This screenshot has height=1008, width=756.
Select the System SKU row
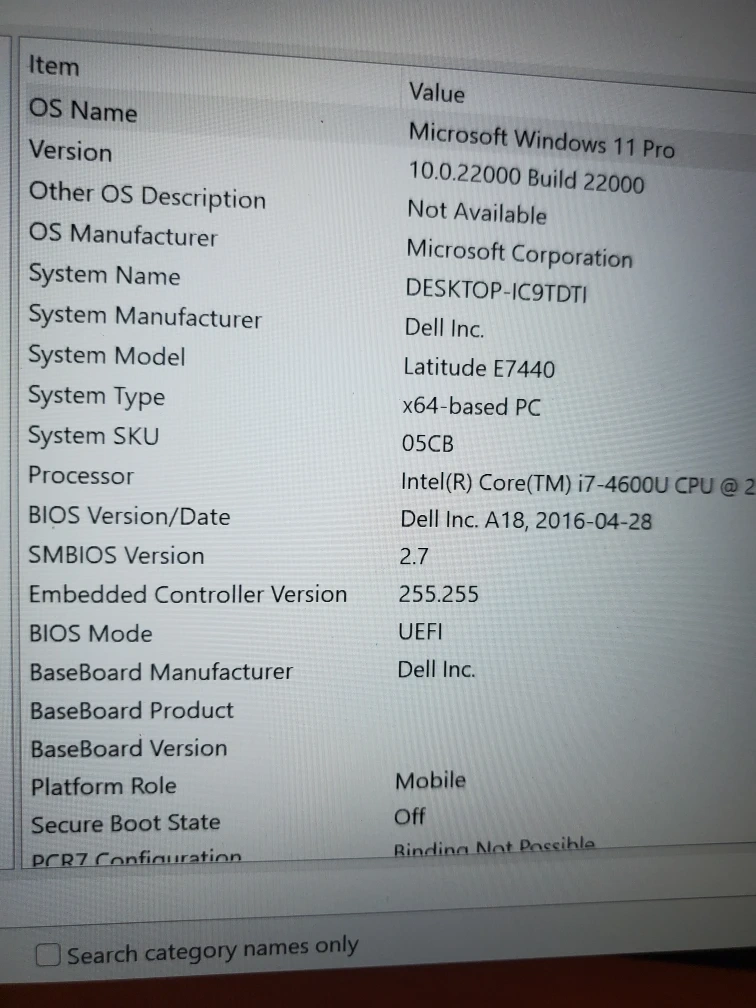pyautogui.click(x=93, y=436)
